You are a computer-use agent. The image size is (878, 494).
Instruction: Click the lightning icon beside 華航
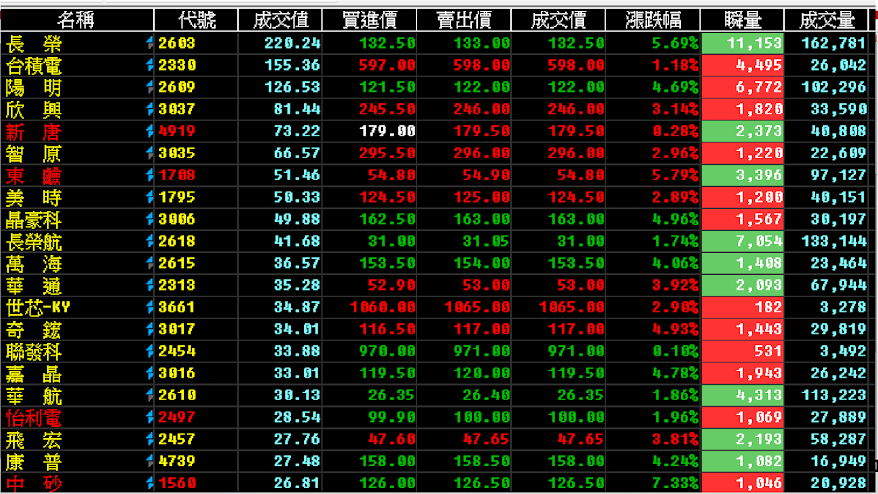[x=150, y=395]
